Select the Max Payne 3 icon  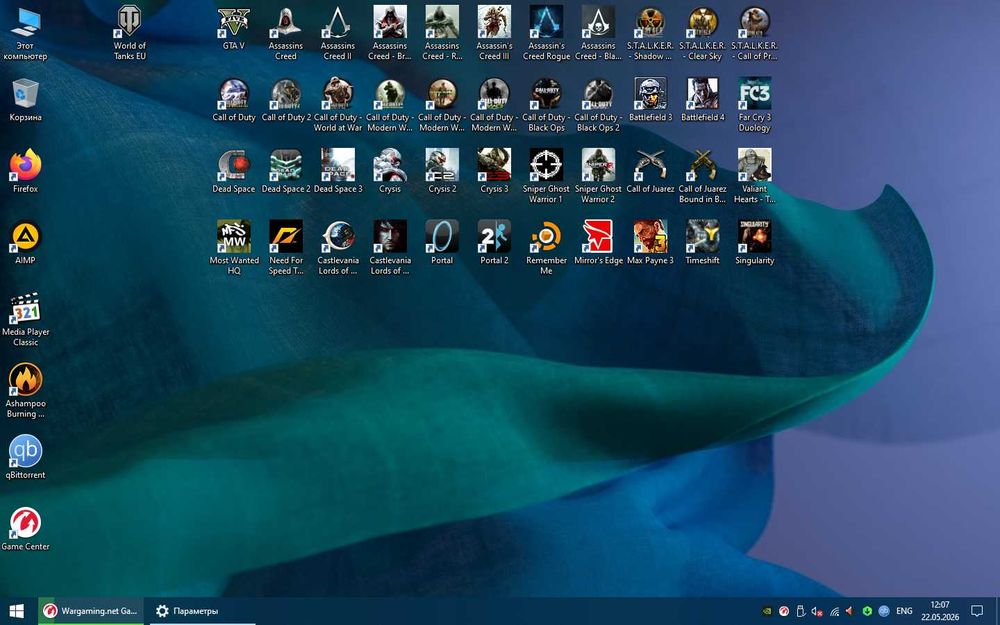(651, 243)
